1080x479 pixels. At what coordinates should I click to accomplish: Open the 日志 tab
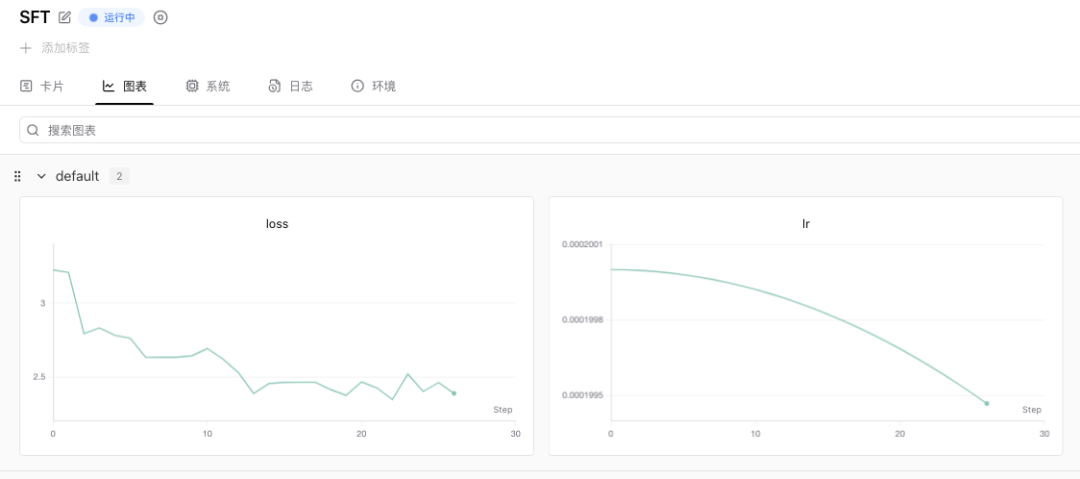(x=290, y=86)
